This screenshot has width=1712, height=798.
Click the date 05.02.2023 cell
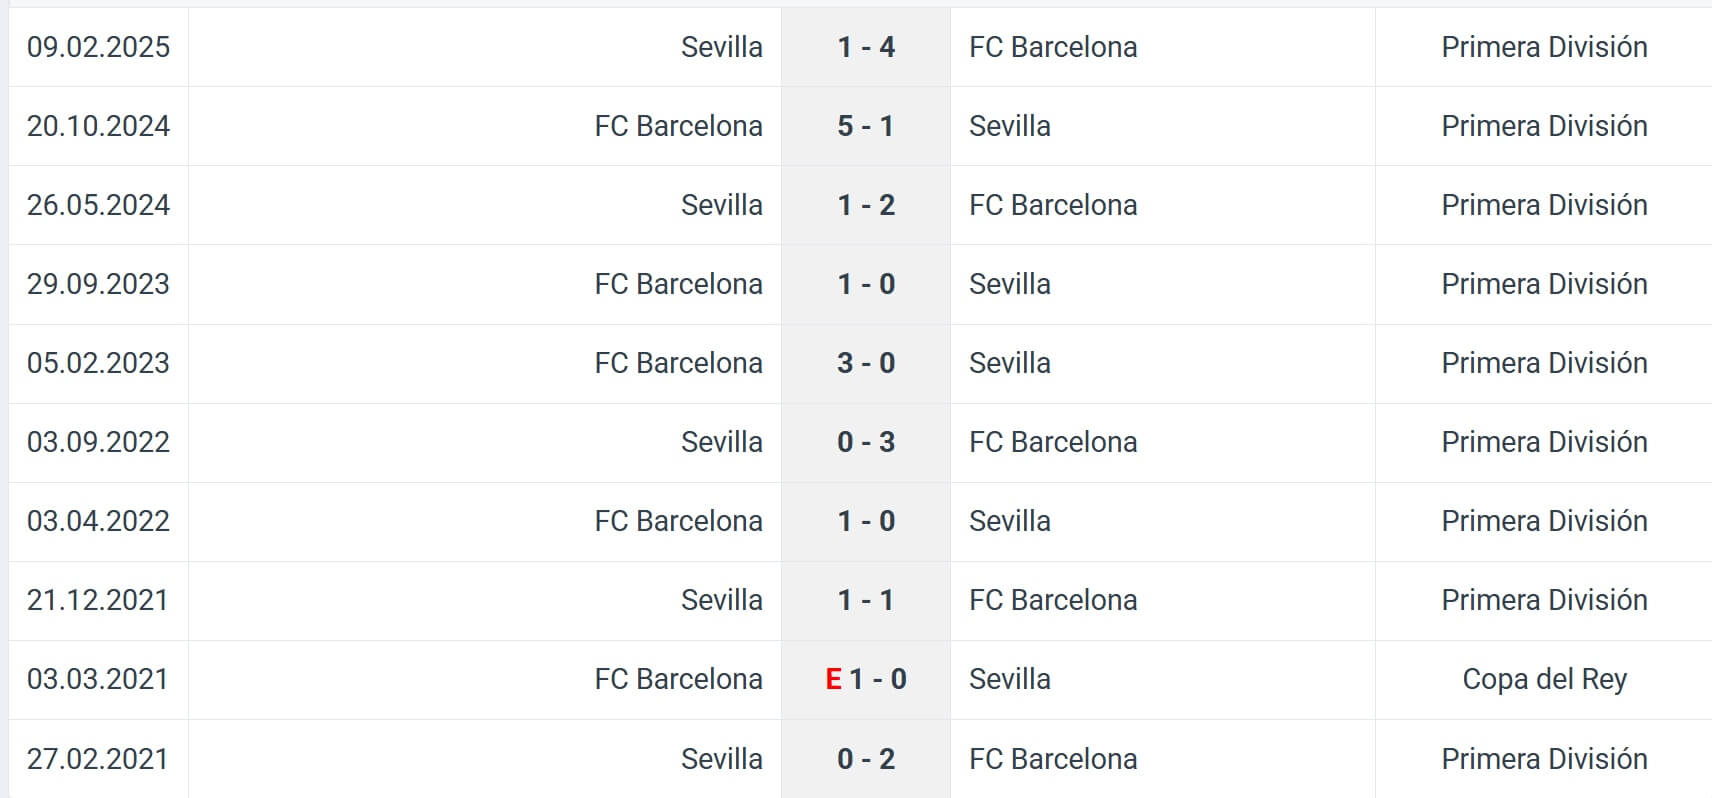[98, 363]
